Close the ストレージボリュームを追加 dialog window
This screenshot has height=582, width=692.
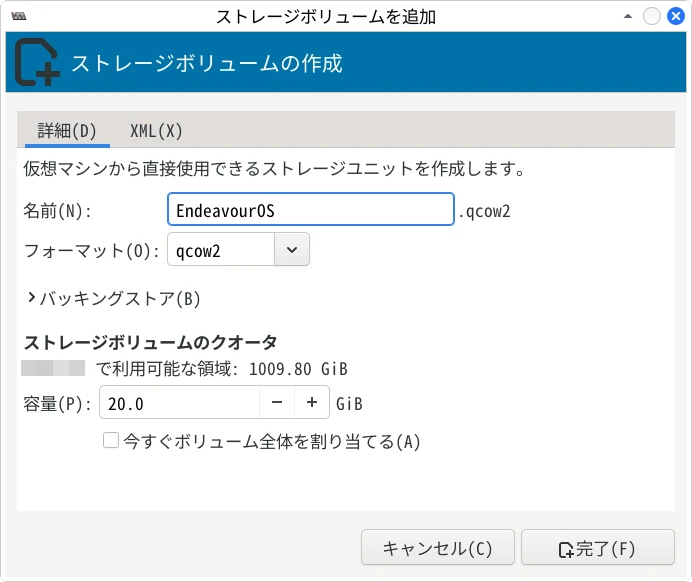pyautogui.click(x=674, y=17)
